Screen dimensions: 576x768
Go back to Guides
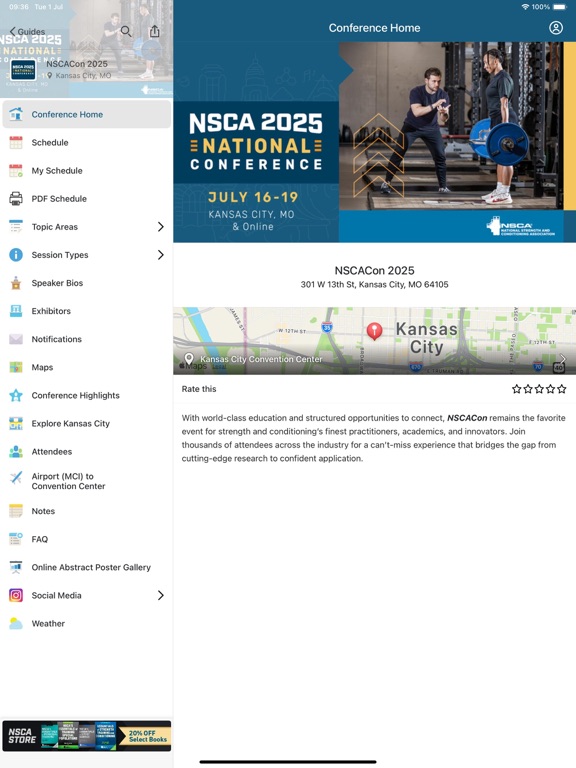pos(27,31)
